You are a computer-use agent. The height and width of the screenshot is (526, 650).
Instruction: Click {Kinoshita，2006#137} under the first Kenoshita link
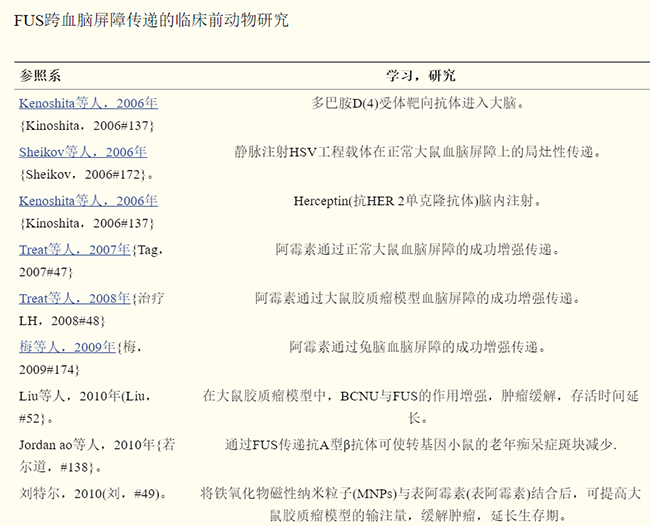[x=87, y=126]
